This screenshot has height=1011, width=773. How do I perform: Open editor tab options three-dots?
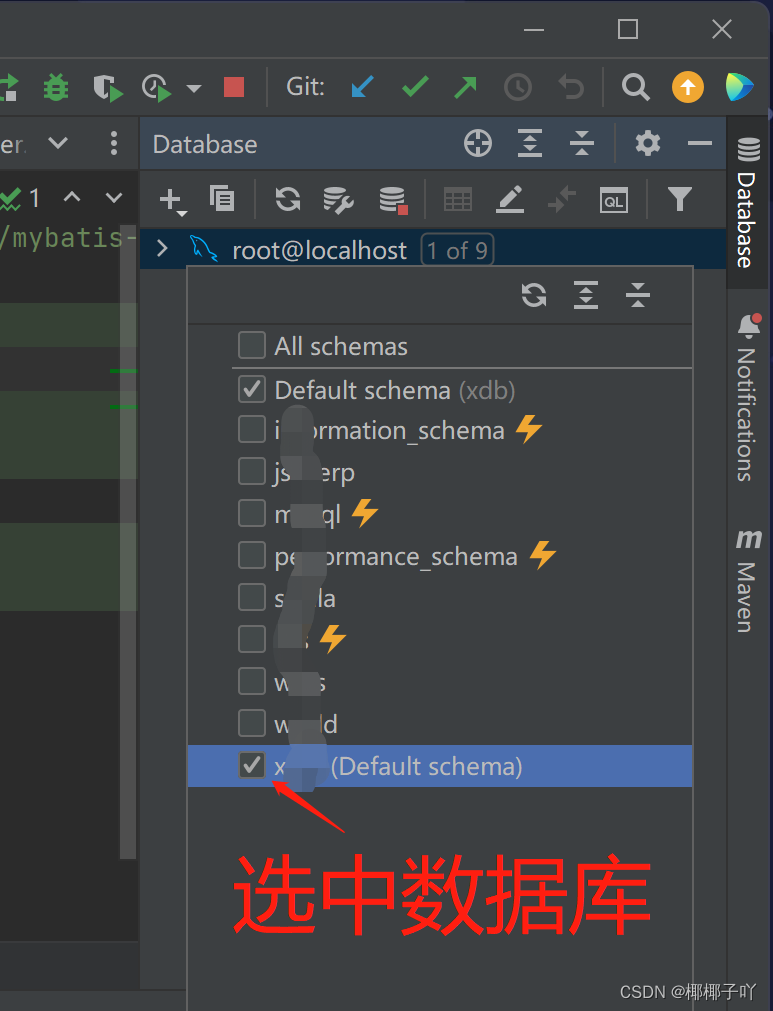[114, 143]
